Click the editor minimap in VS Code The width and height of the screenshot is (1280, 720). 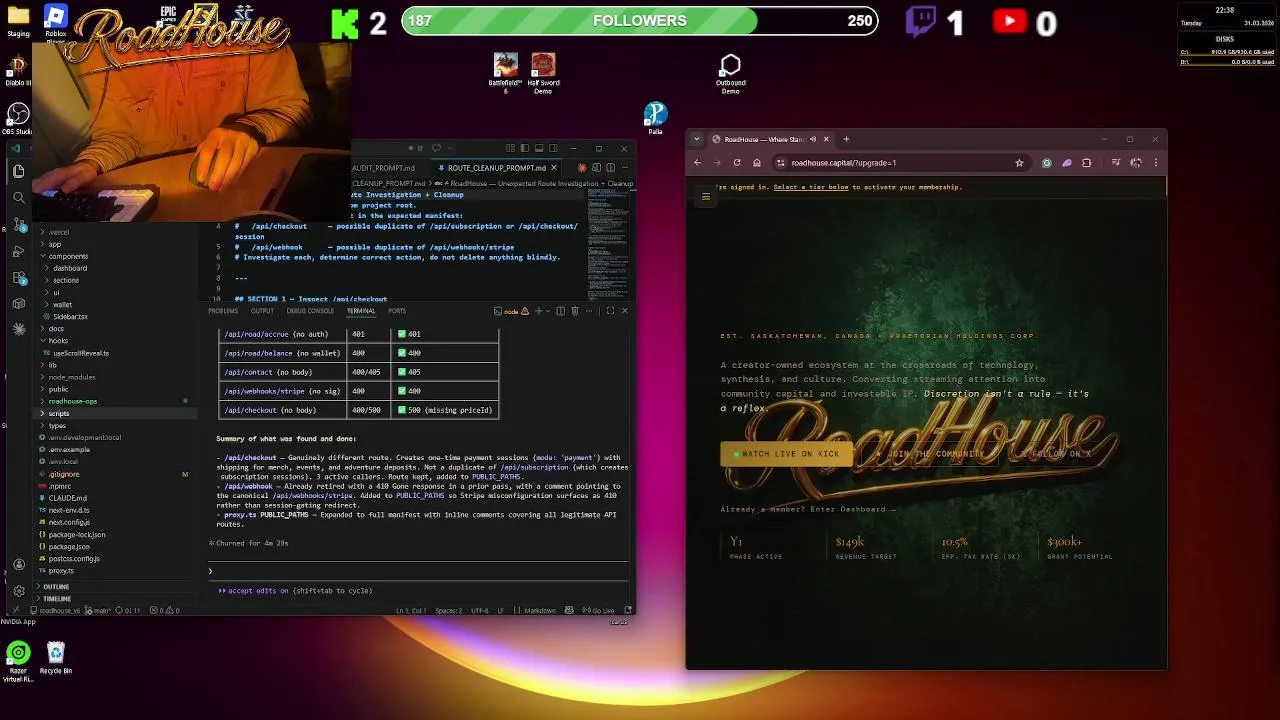tap(609, 244)
